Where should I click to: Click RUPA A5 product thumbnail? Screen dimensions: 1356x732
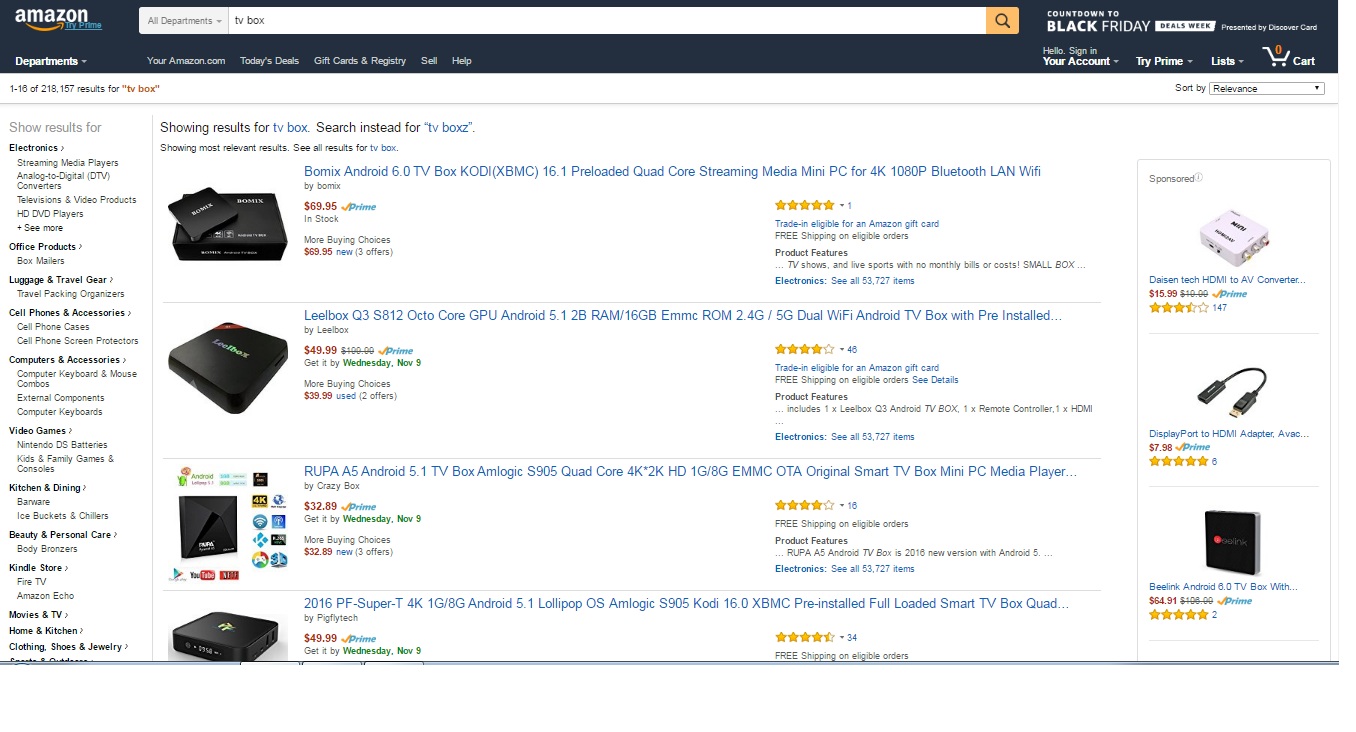coord(229,523)
